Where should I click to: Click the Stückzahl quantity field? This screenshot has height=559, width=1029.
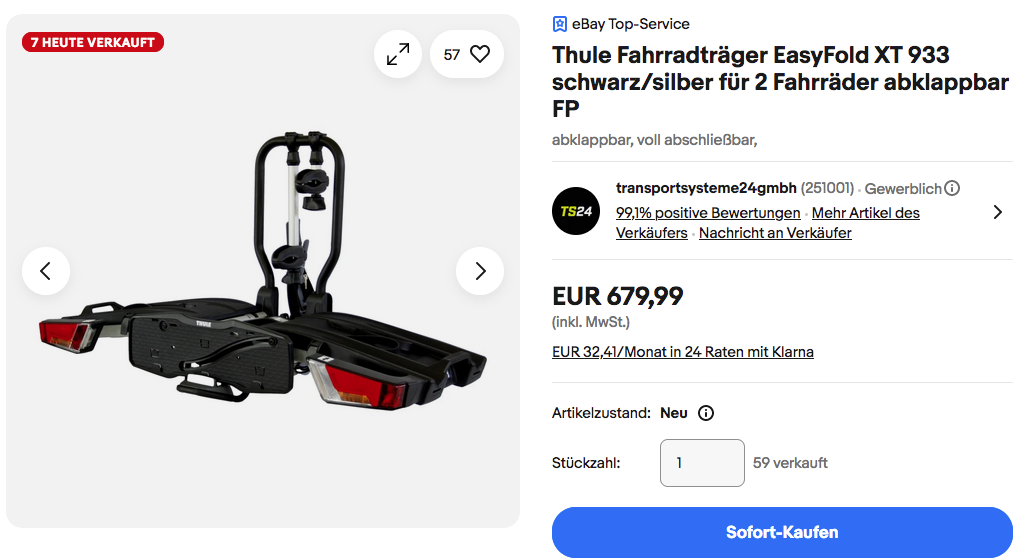[702, 463]
